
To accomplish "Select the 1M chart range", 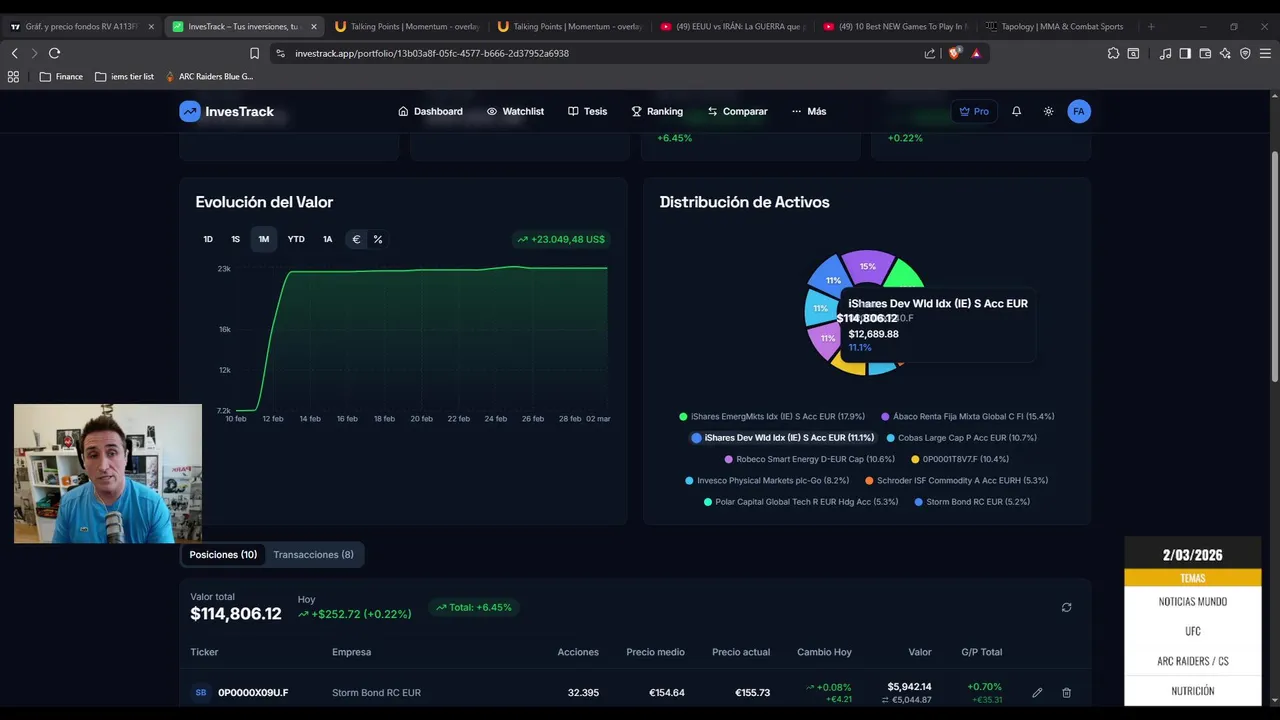I will pyautogui.click(x=263, y=239).
